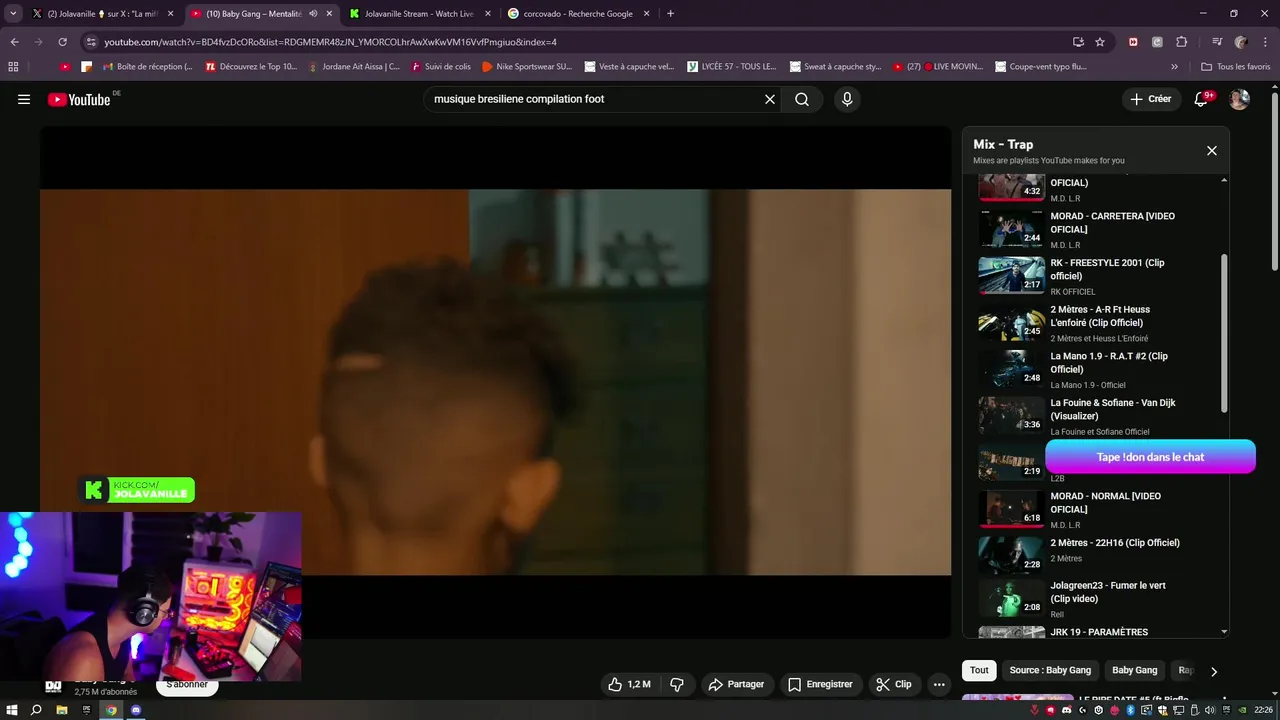Clear the YouTube search box text
This screenshot has width=1280, height=720.
point(770,99)
